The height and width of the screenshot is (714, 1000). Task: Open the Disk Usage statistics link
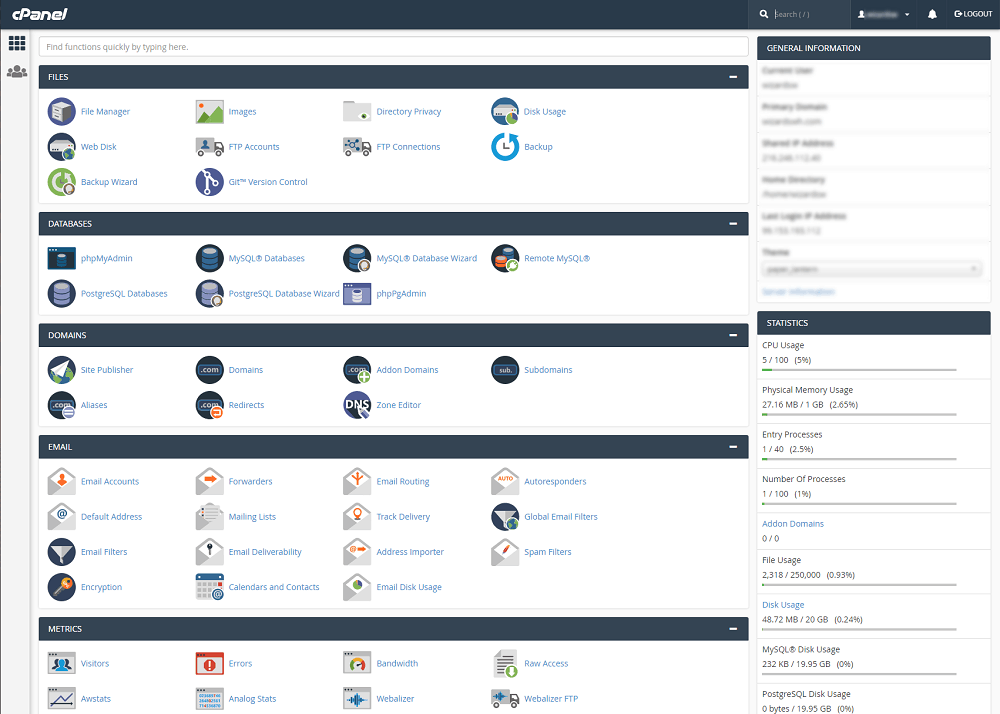point(783,604)
